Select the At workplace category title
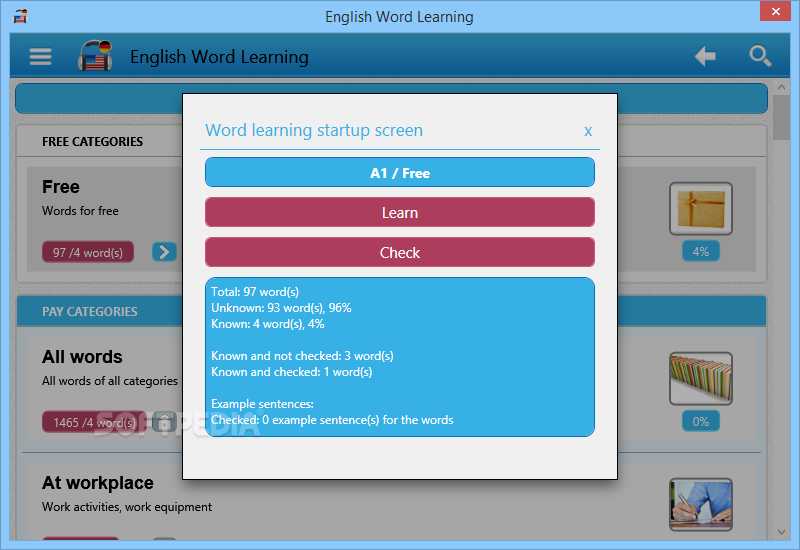 click(97, 483)
